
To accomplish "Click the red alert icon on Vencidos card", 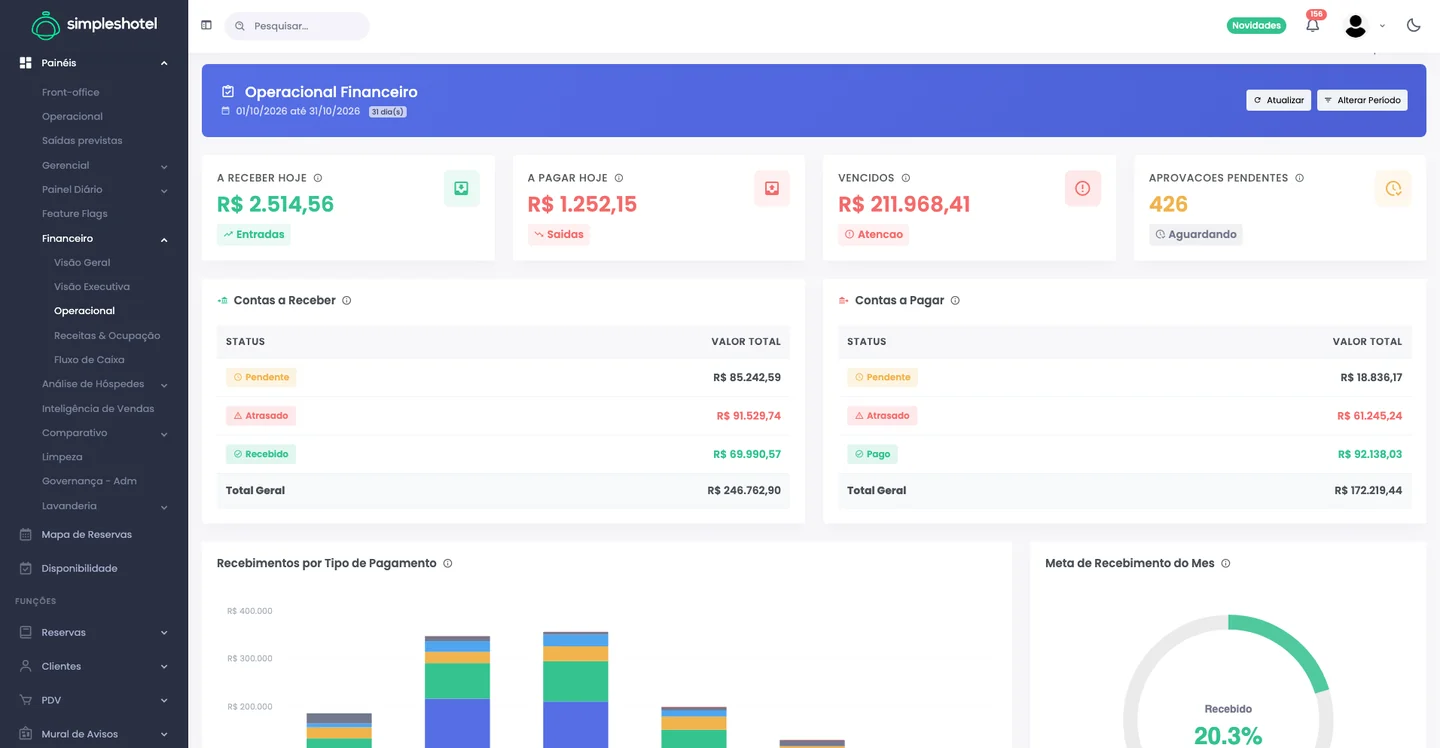I will tap(1082, 188).
